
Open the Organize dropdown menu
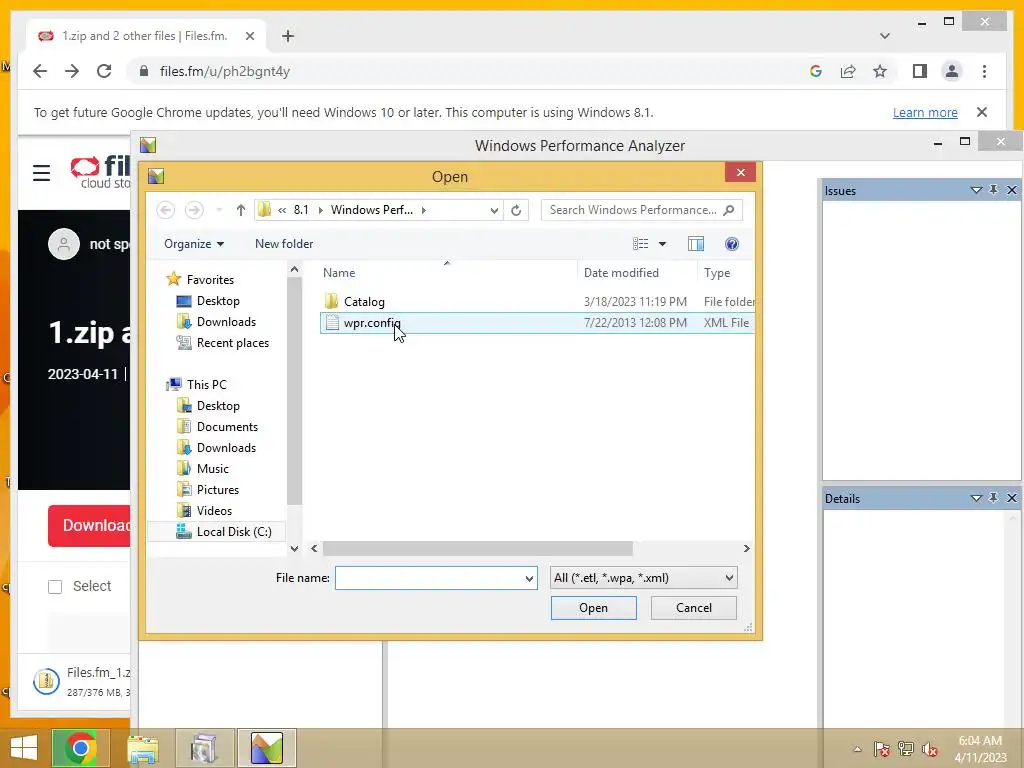(194, 244)
